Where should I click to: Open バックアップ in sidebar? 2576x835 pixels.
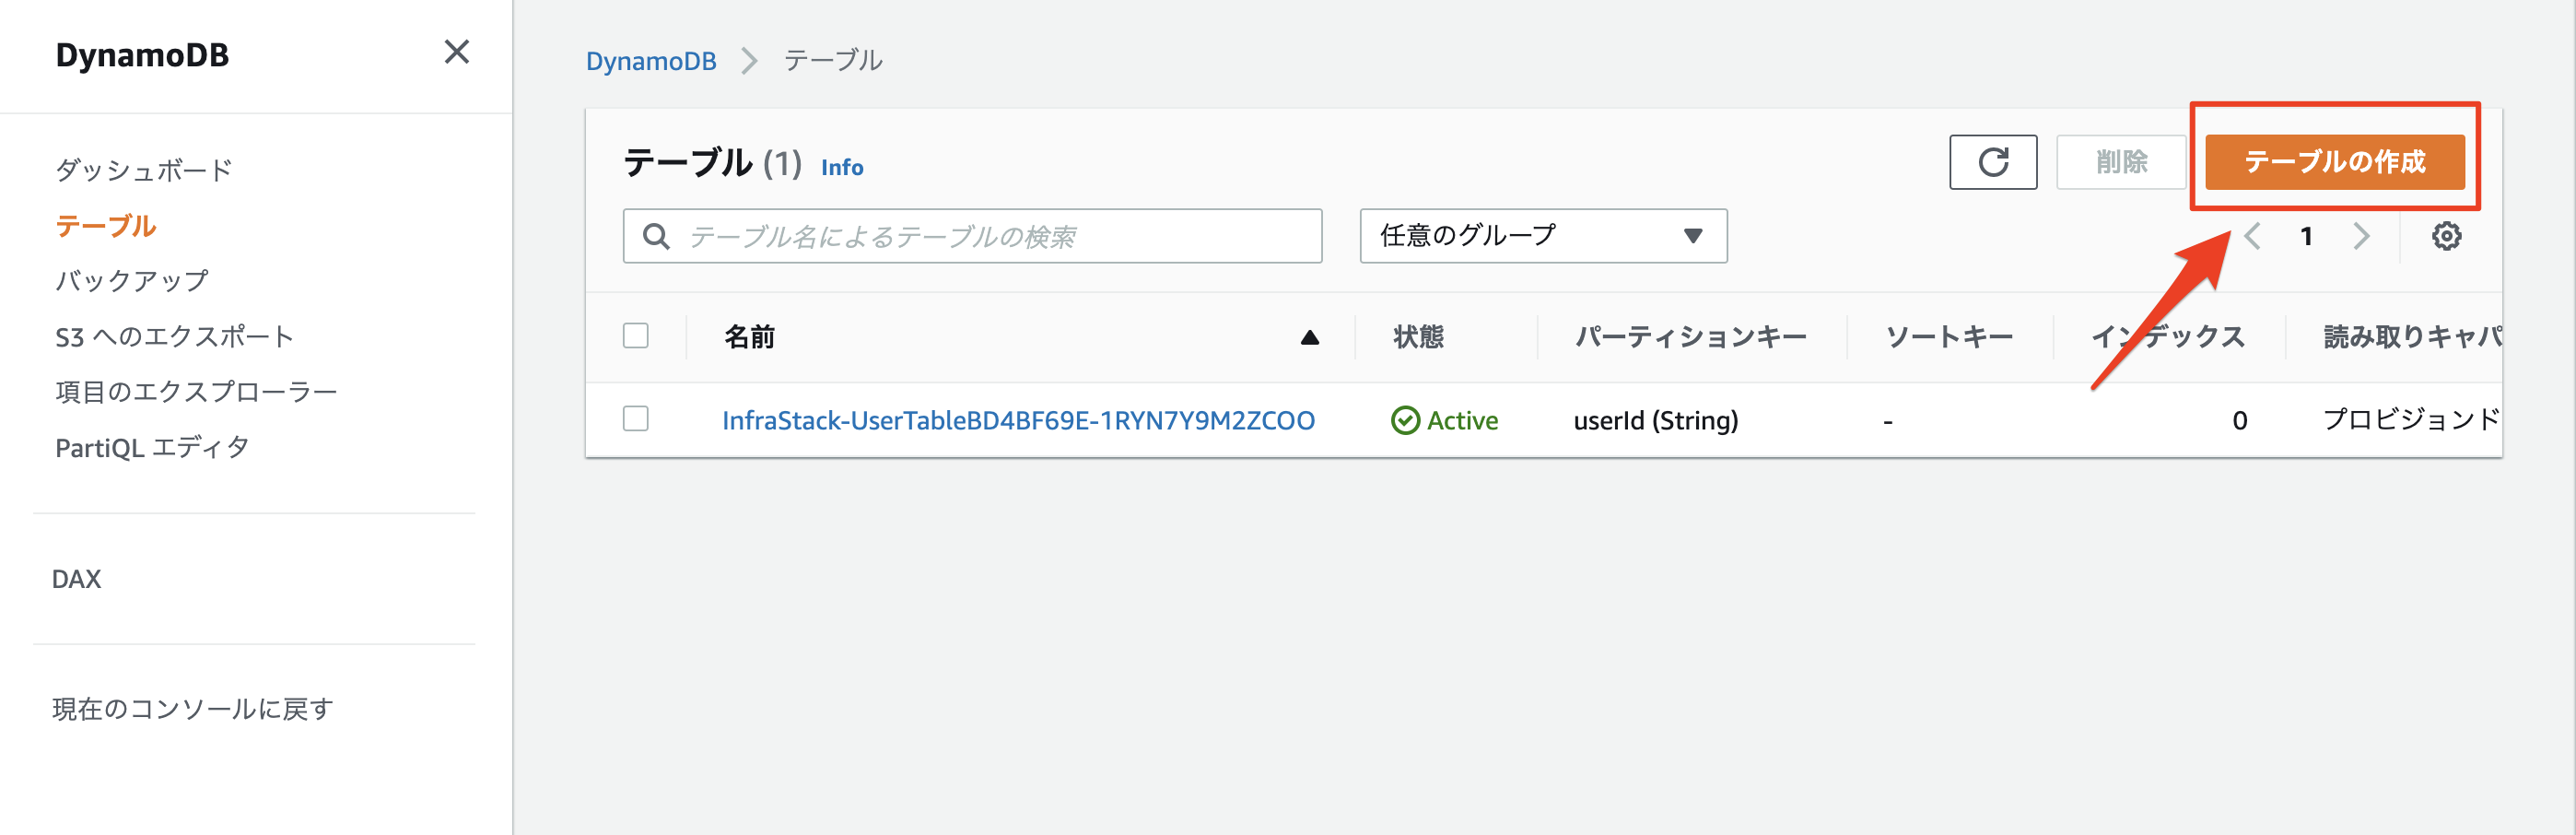pos(132,281)
